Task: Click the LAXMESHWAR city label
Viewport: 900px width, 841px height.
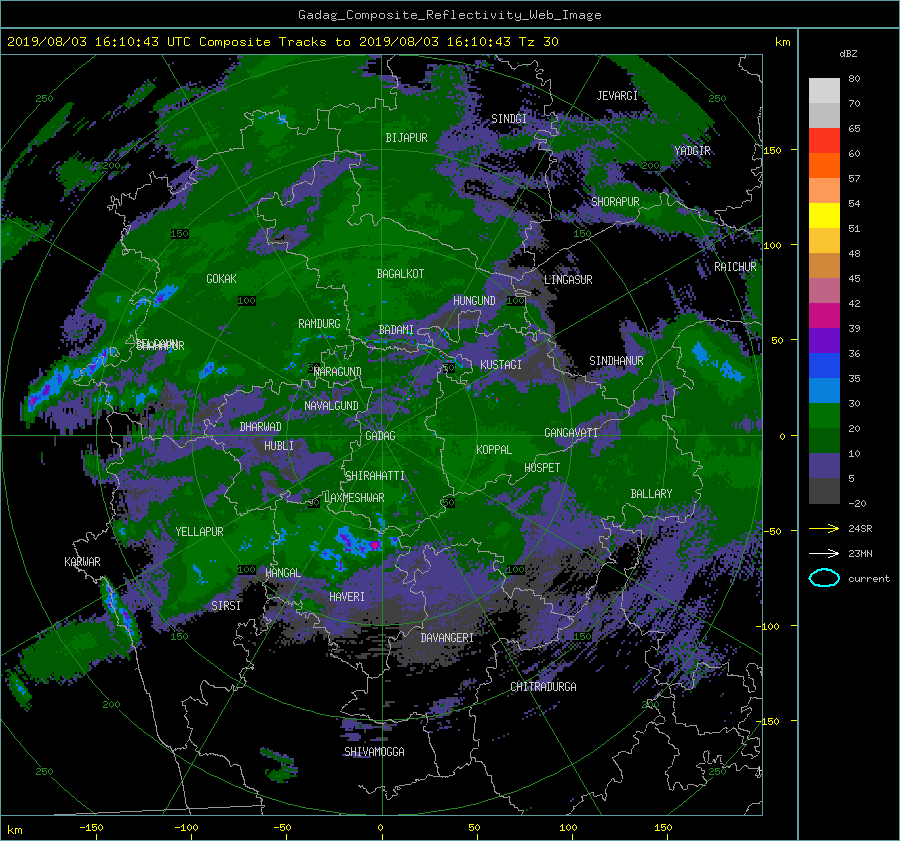Action: point(354,498)
